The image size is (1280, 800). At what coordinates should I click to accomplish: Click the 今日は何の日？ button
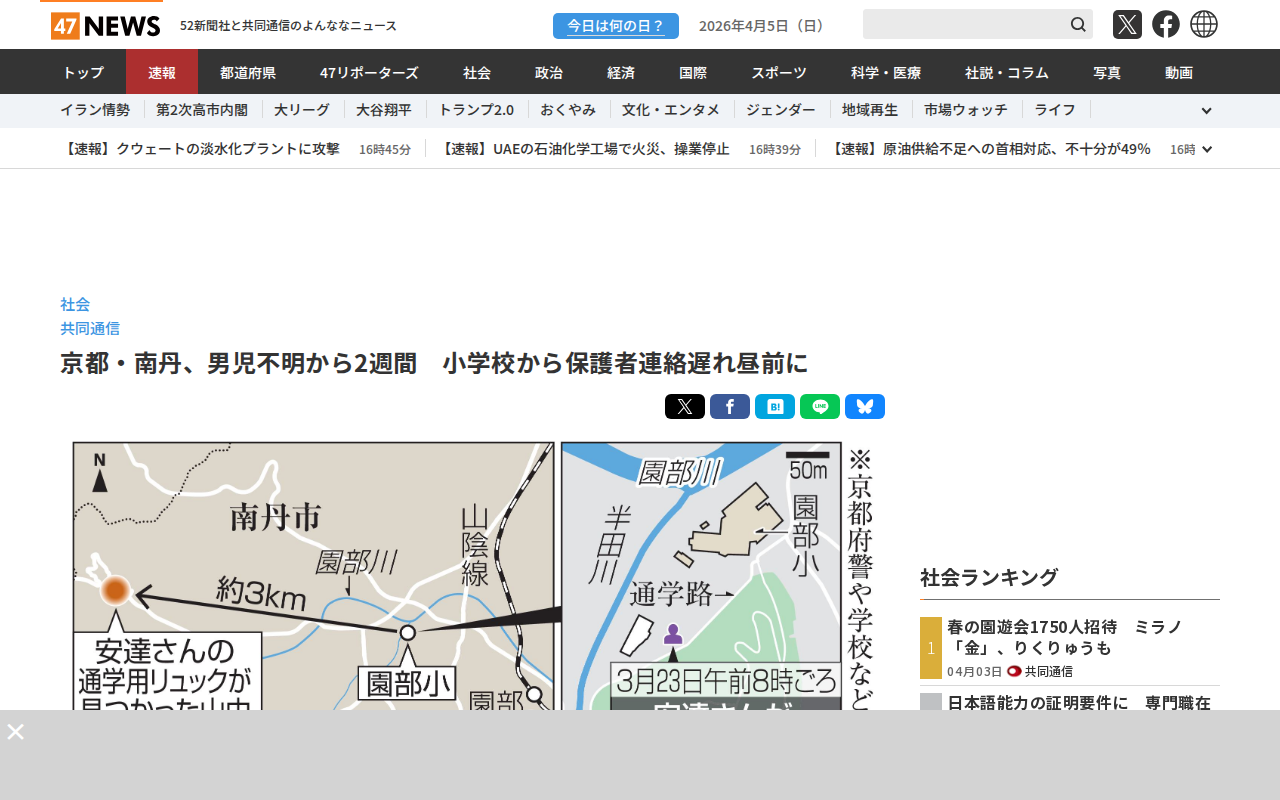tap(615, 26)
